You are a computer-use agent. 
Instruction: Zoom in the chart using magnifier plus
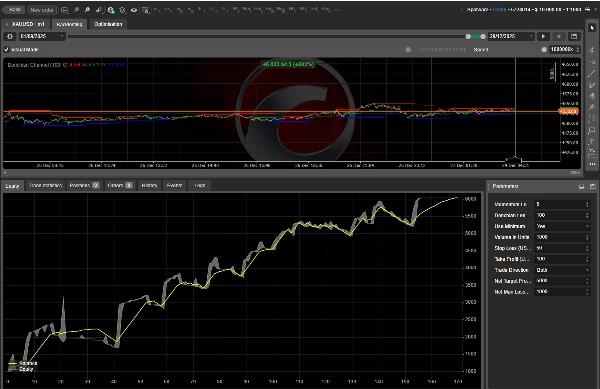(x=87, y=10)
